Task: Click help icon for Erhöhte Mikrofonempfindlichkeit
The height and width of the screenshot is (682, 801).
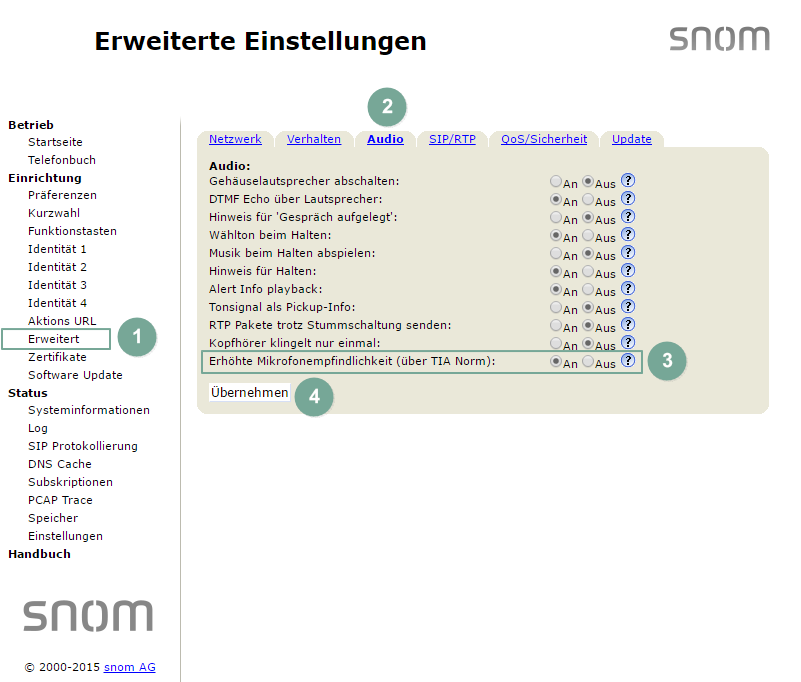Action: pos(628,361)
